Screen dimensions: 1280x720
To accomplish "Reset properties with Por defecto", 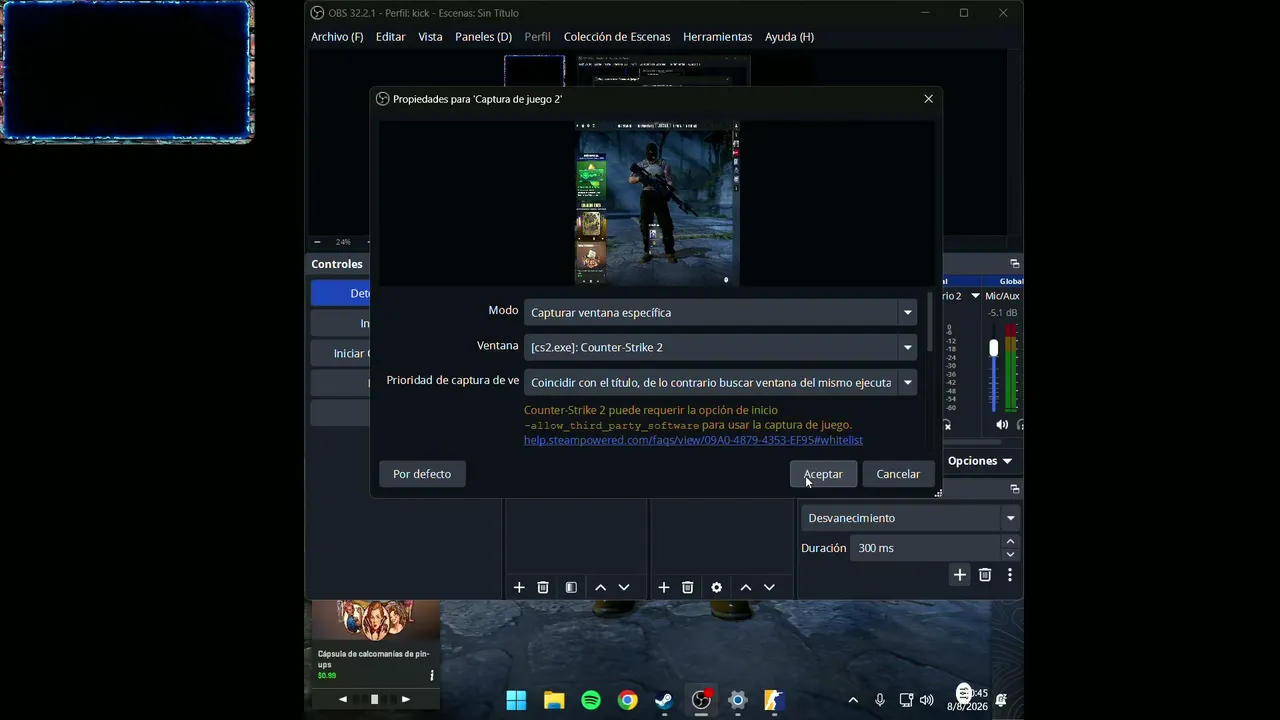I will pyautogui.click(x=422, y=474).
